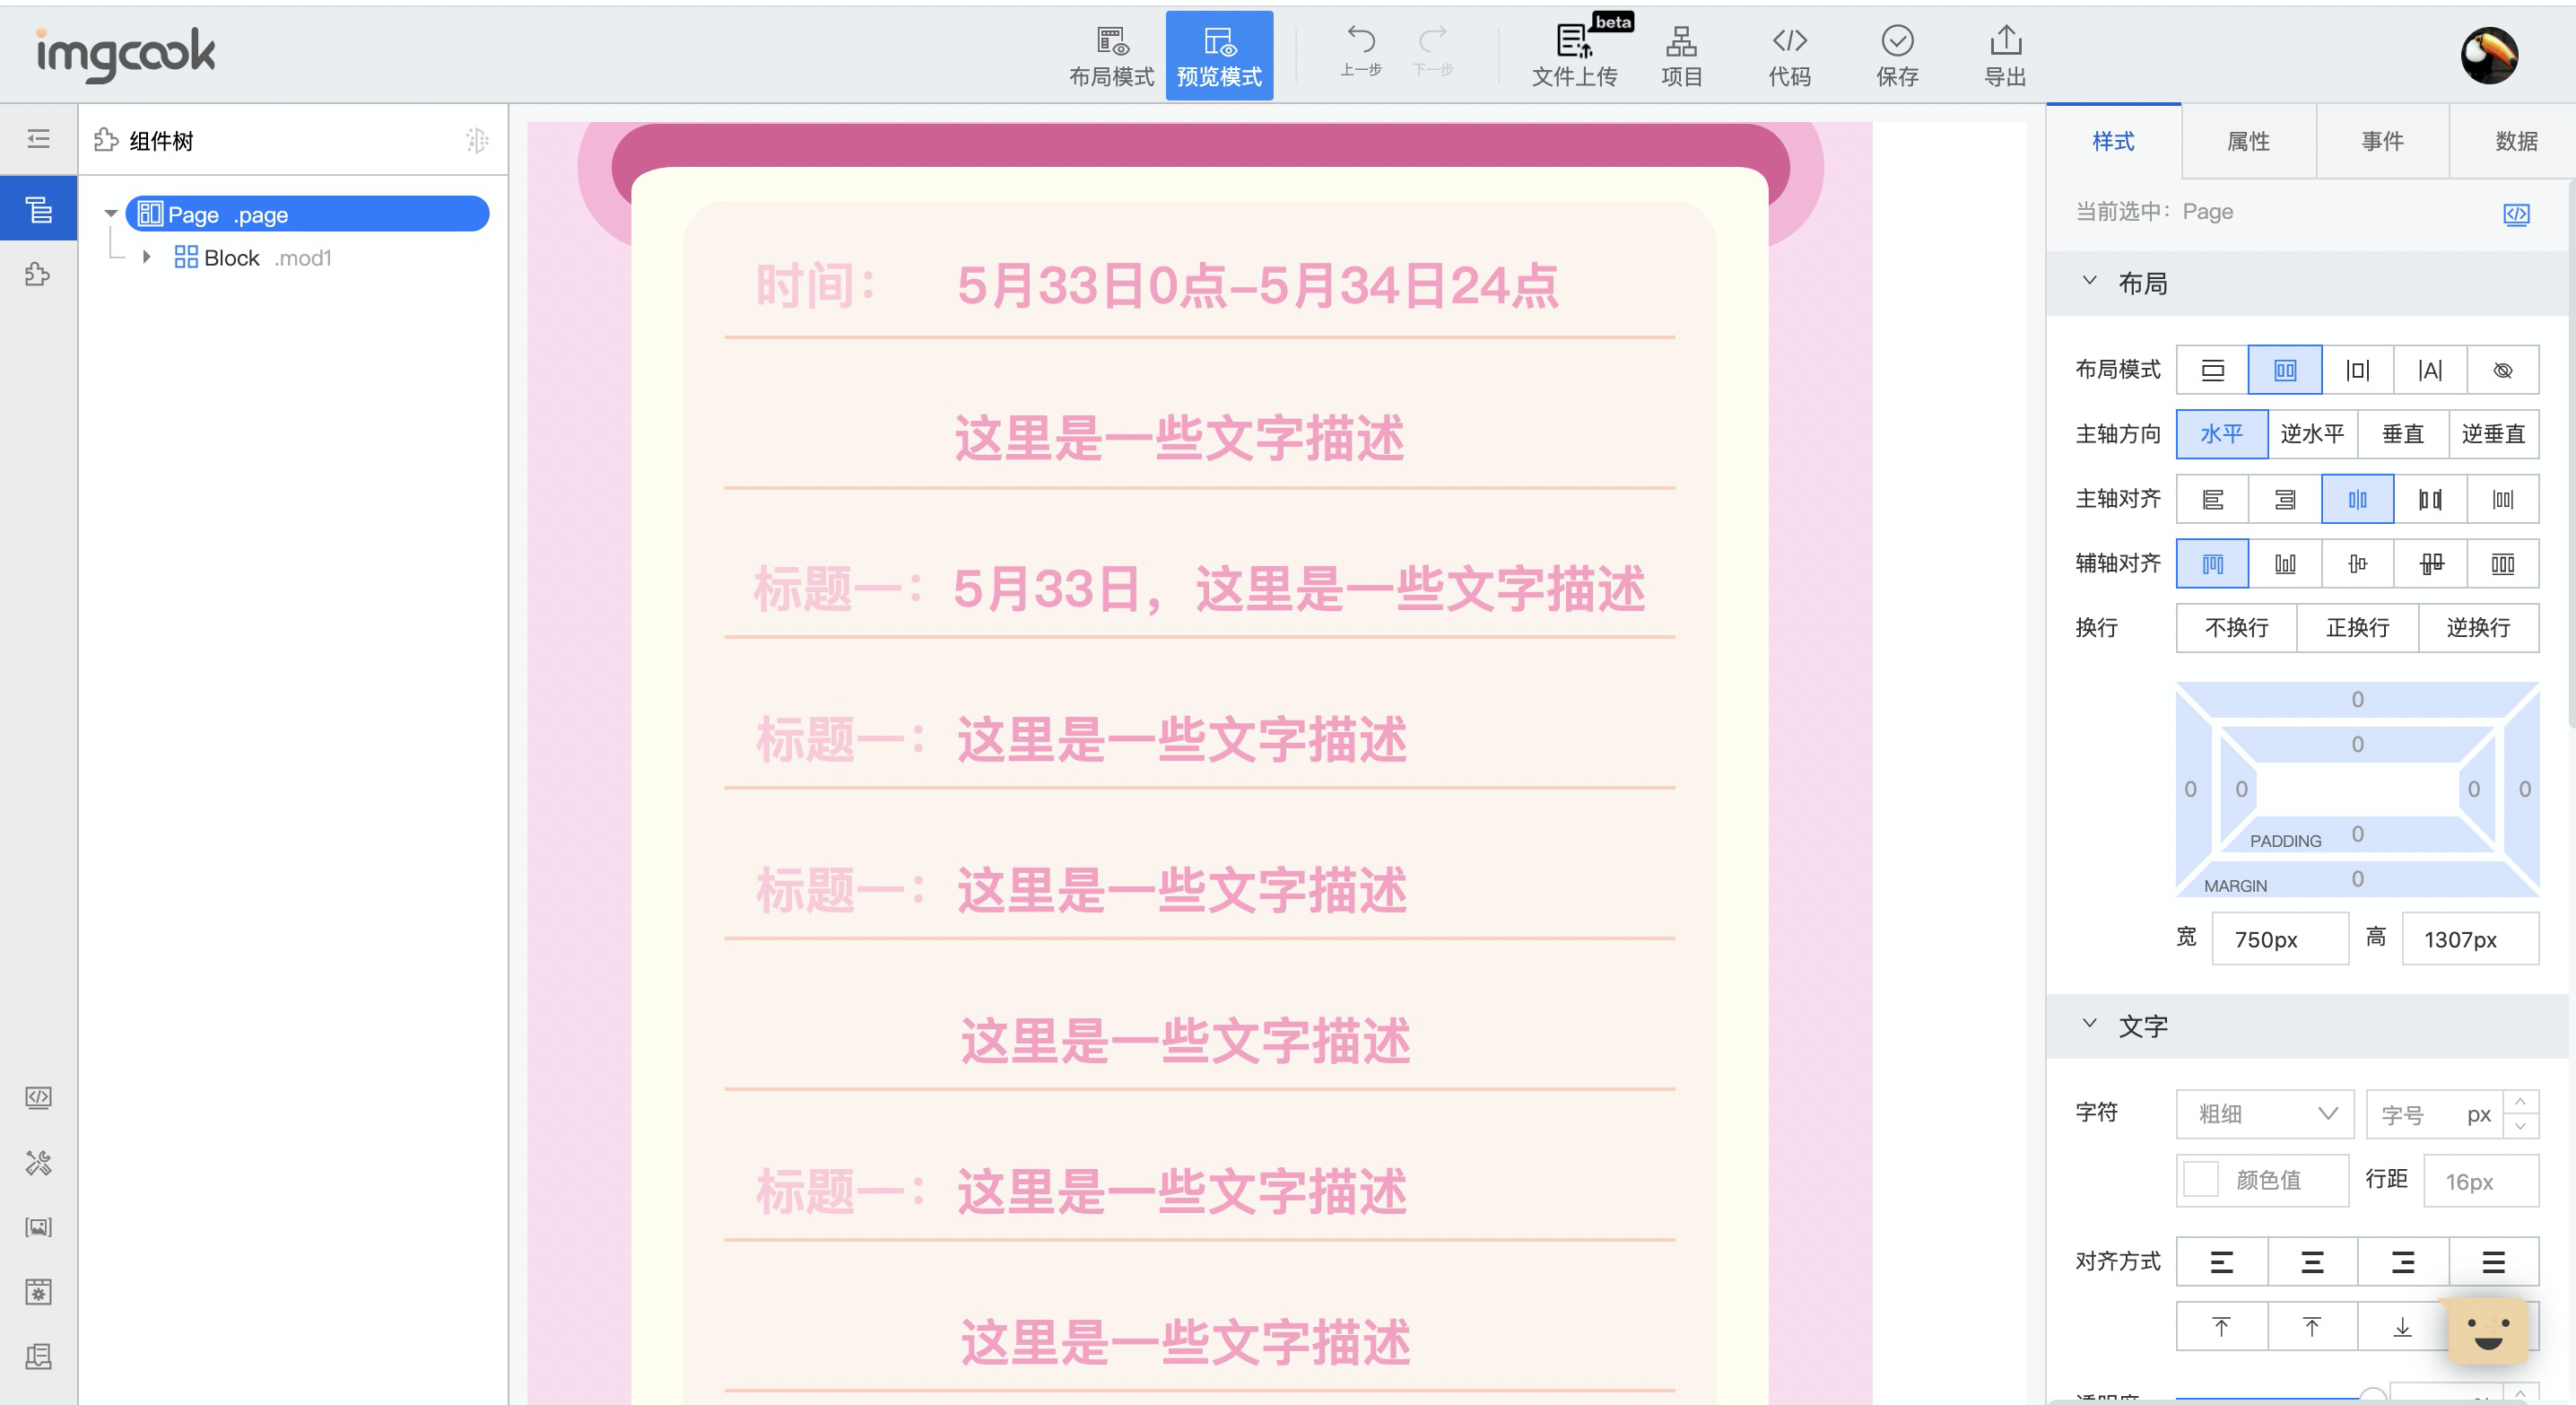Viewport: 2576px width, 1405px height.
Task: Save the design with 保存
Action: (x=1897, y=55)
